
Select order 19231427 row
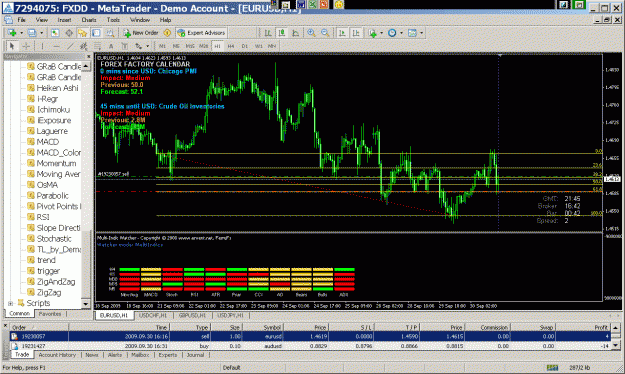coord(310,346)
